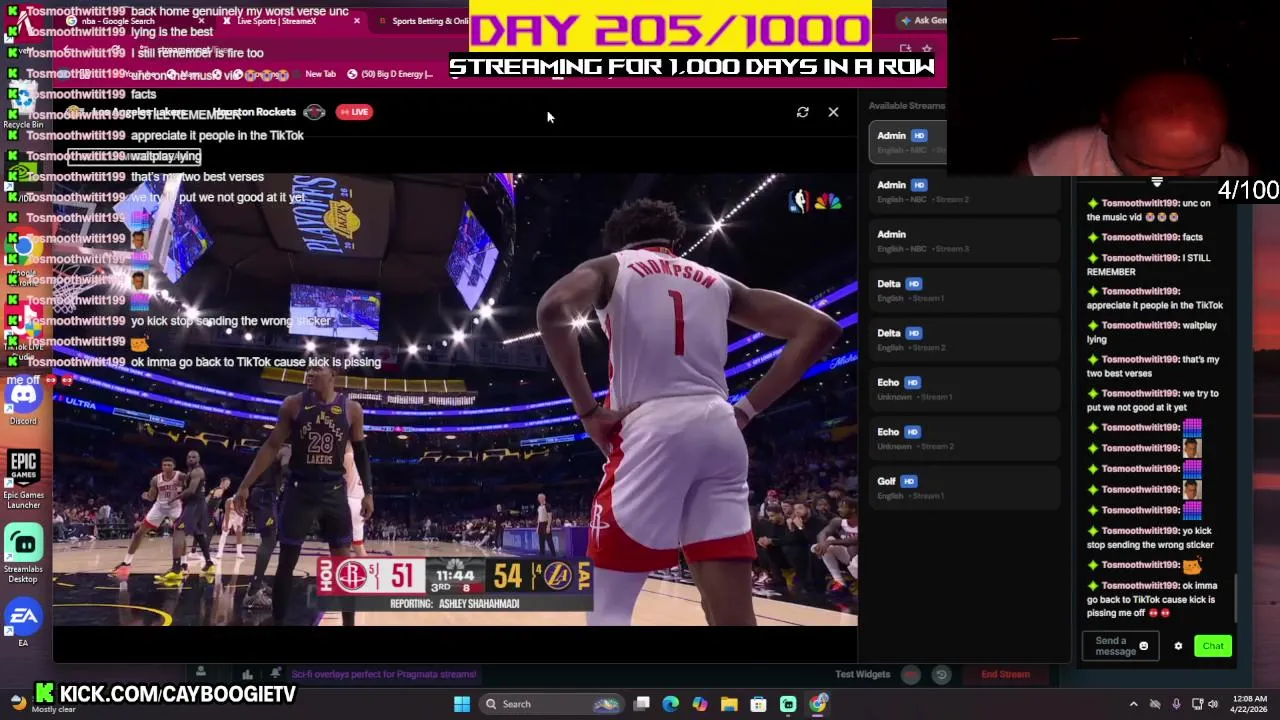The height and width of the screenshot is (720, 1280).
Task: Open Epic Games Launcher desktop icon
Action: pyautogui.click(x=23, y=477)
